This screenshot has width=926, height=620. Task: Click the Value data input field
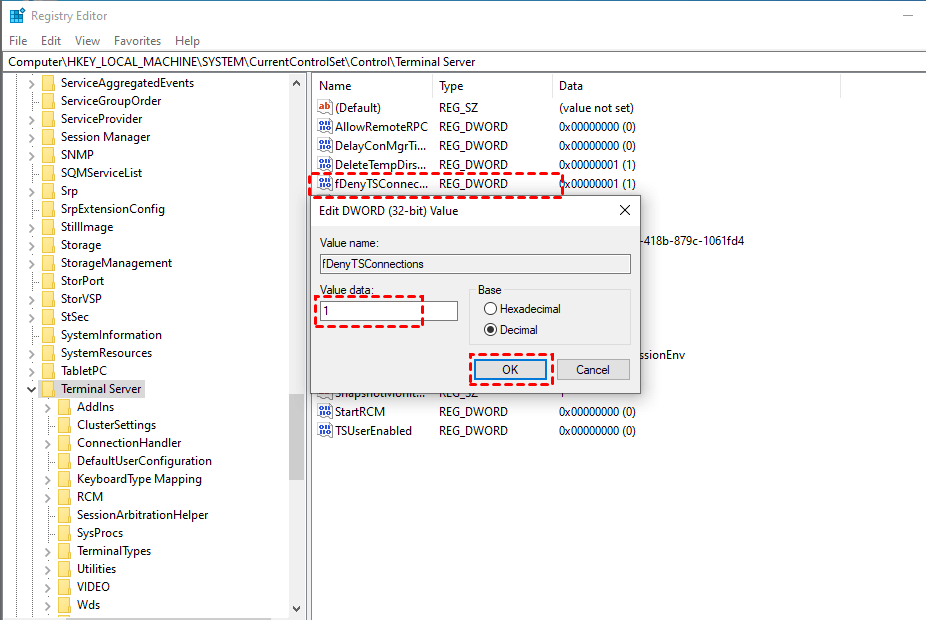(389, 311)
